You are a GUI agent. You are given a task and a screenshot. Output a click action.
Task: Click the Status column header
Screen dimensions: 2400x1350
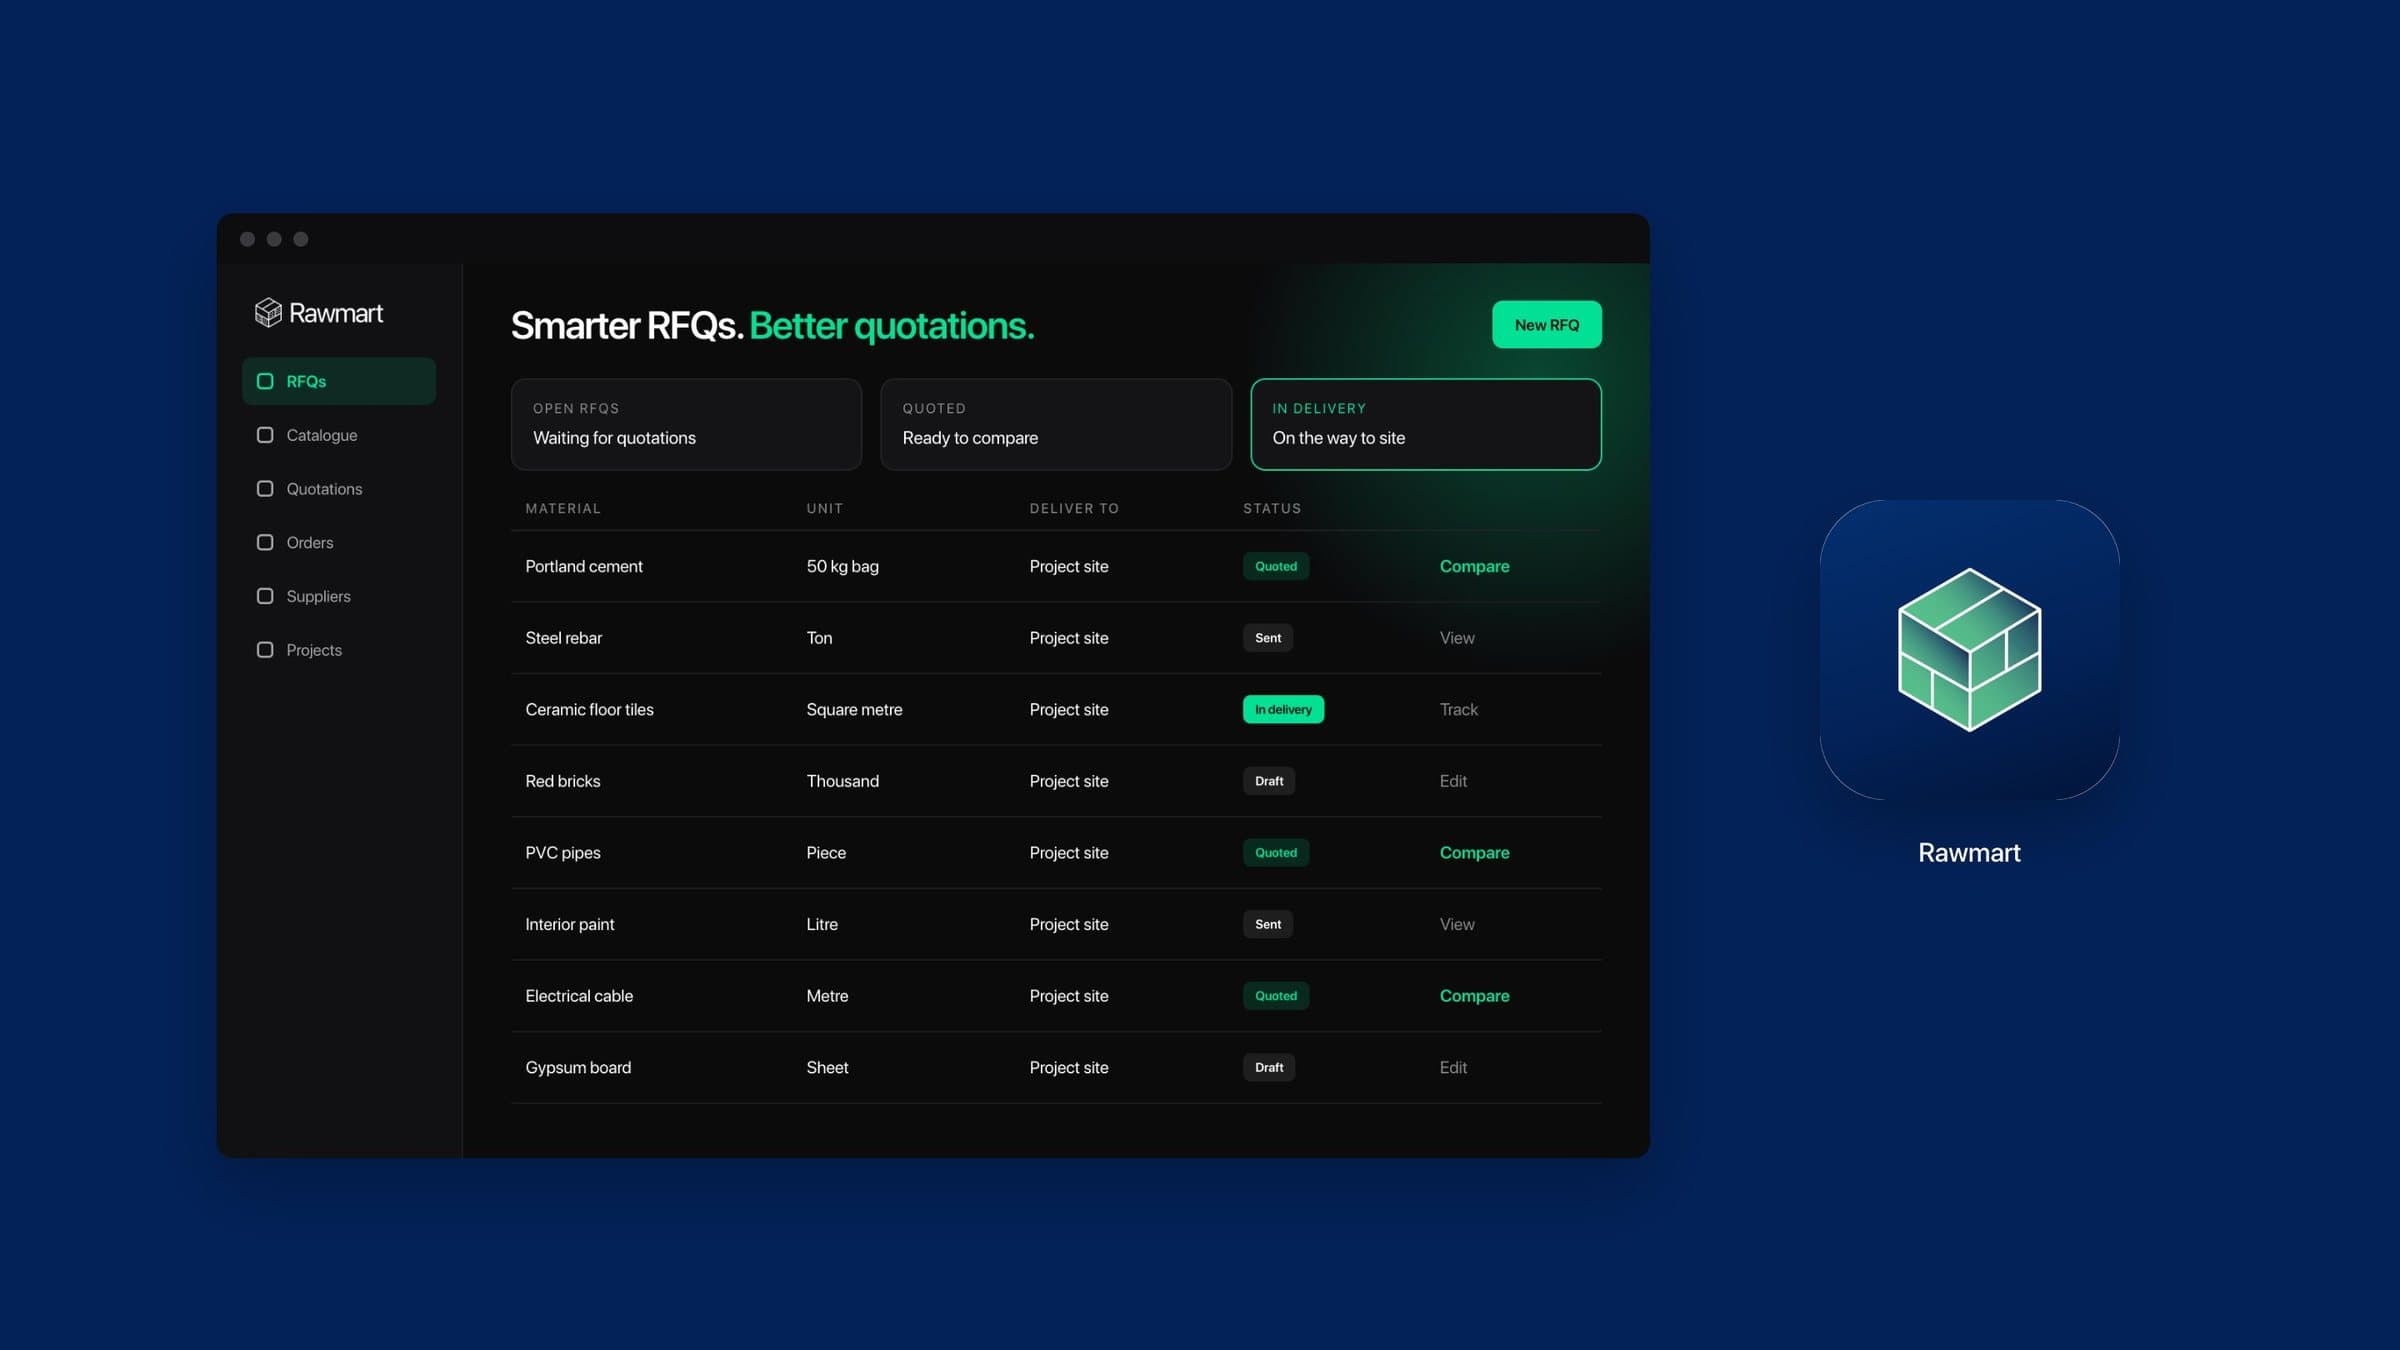pyautogui.click(x=1272, y=508)
